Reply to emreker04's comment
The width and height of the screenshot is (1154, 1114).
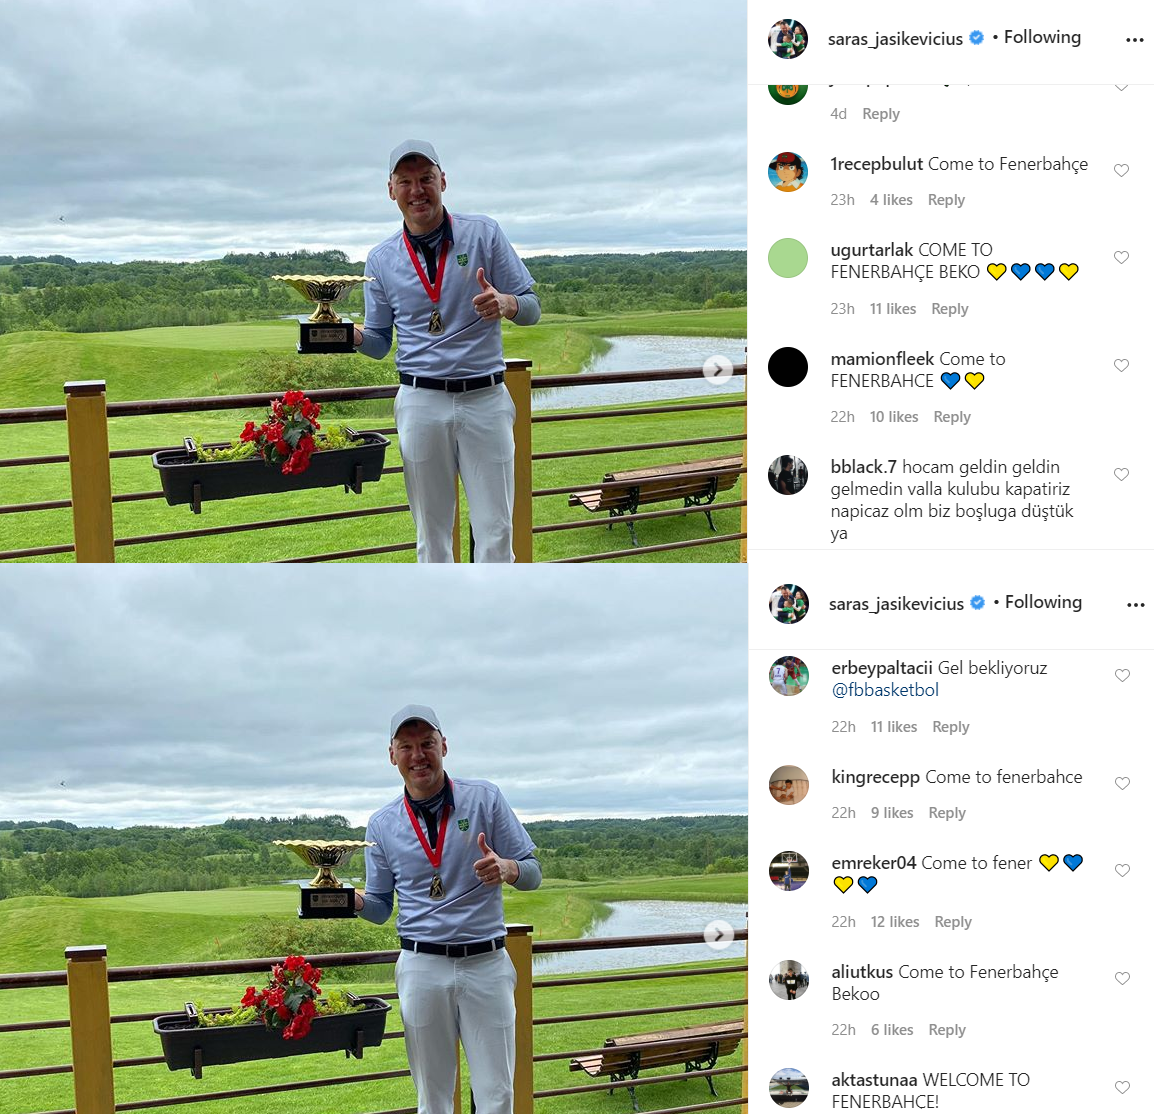(x=953, y=922)
